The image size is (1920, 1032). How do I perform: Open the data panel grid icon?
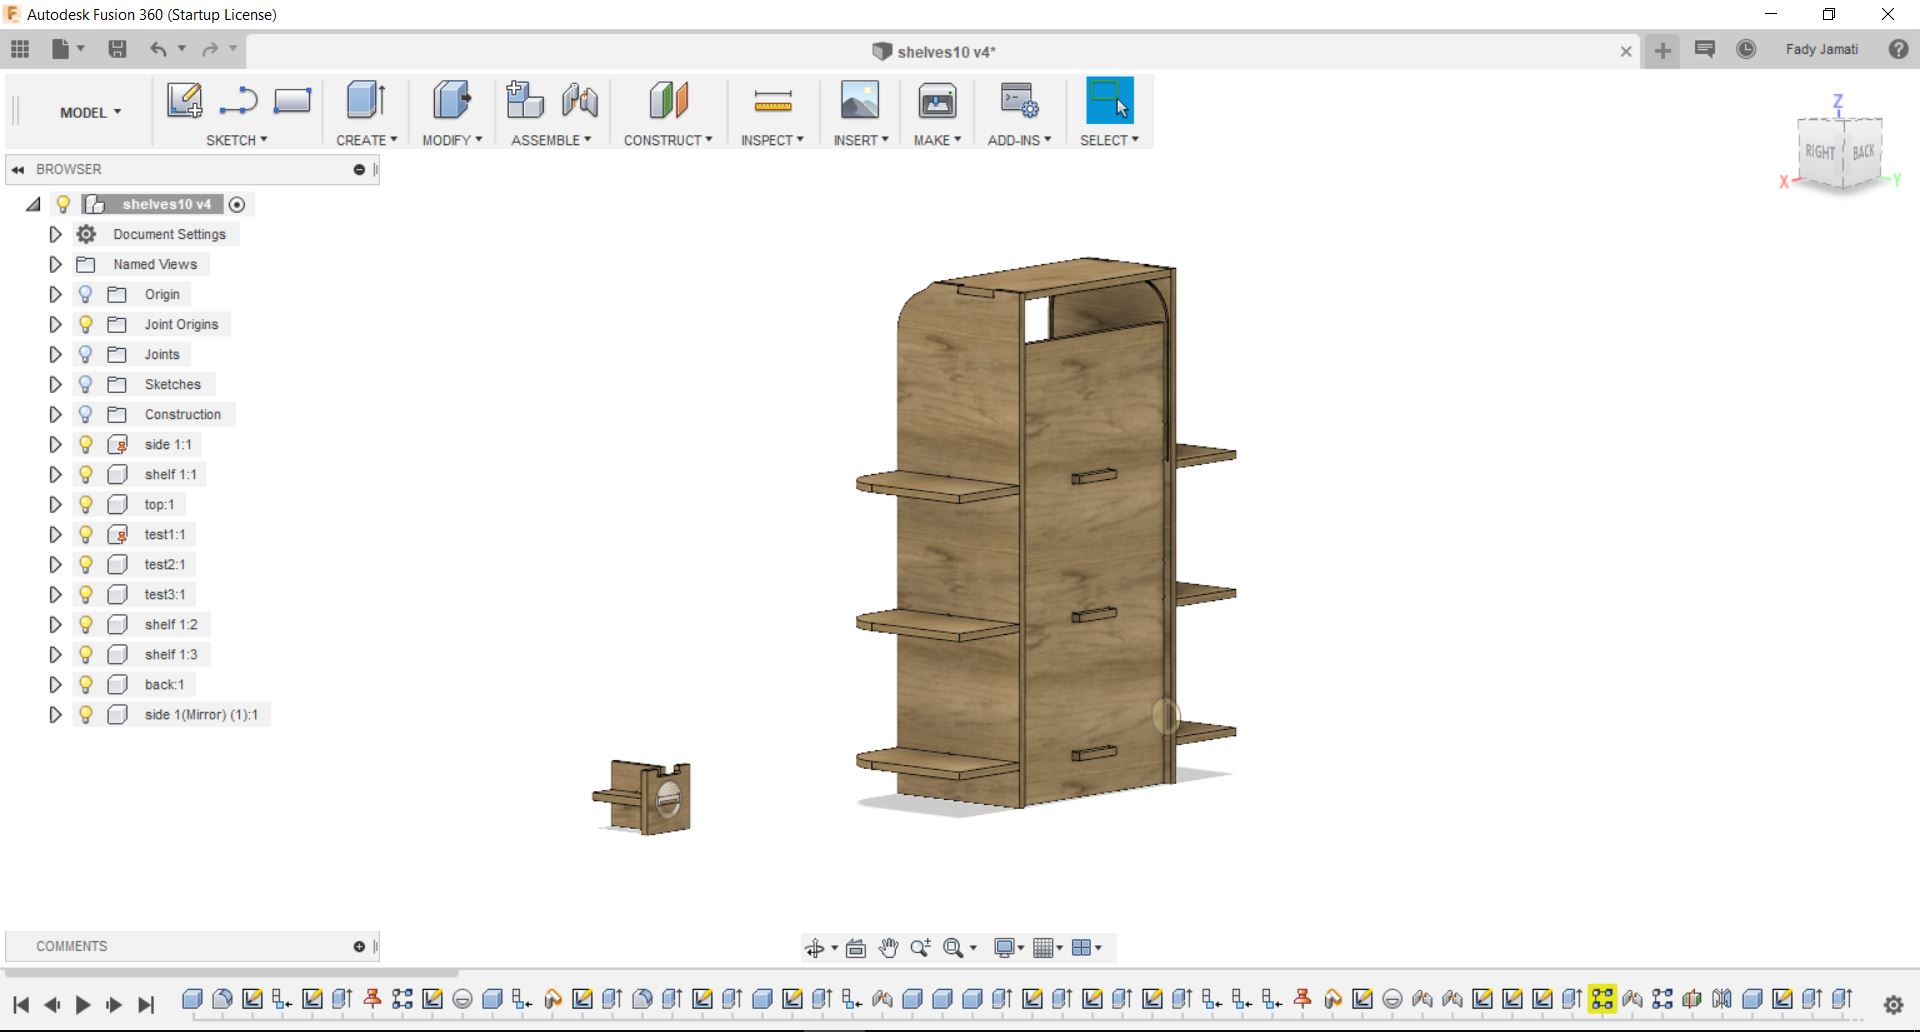(20, 49)
